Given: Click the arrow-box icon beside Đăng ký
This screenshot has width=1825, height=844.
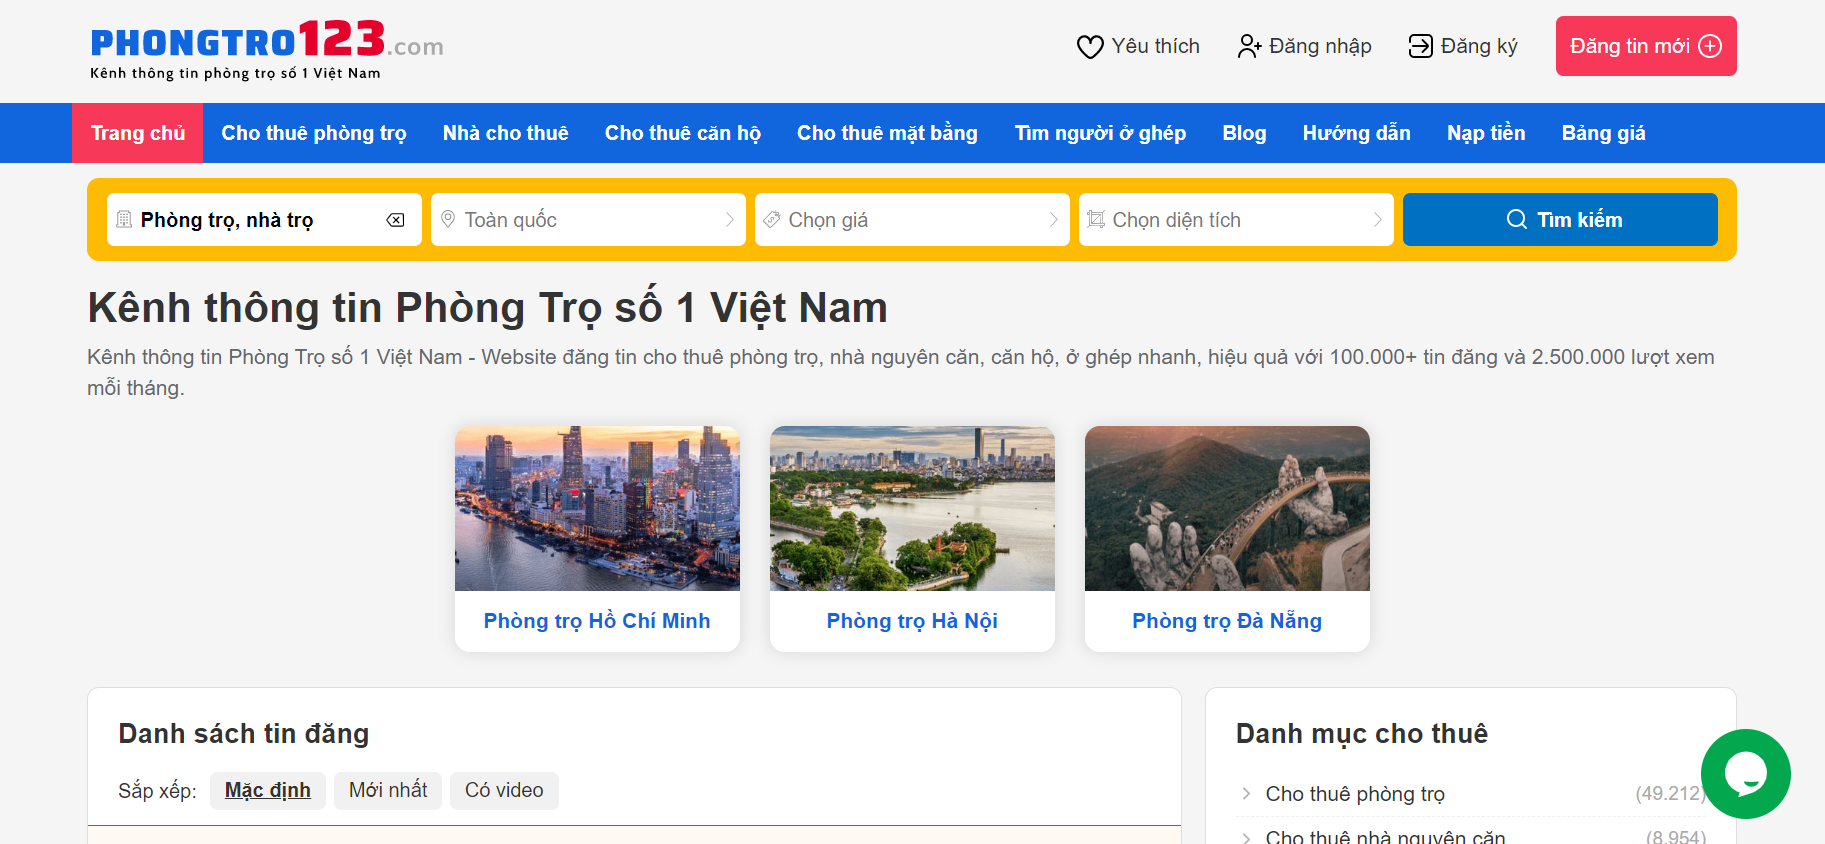Looking at the screenshot, I should pyautogui.click(x=1420, y=47).
